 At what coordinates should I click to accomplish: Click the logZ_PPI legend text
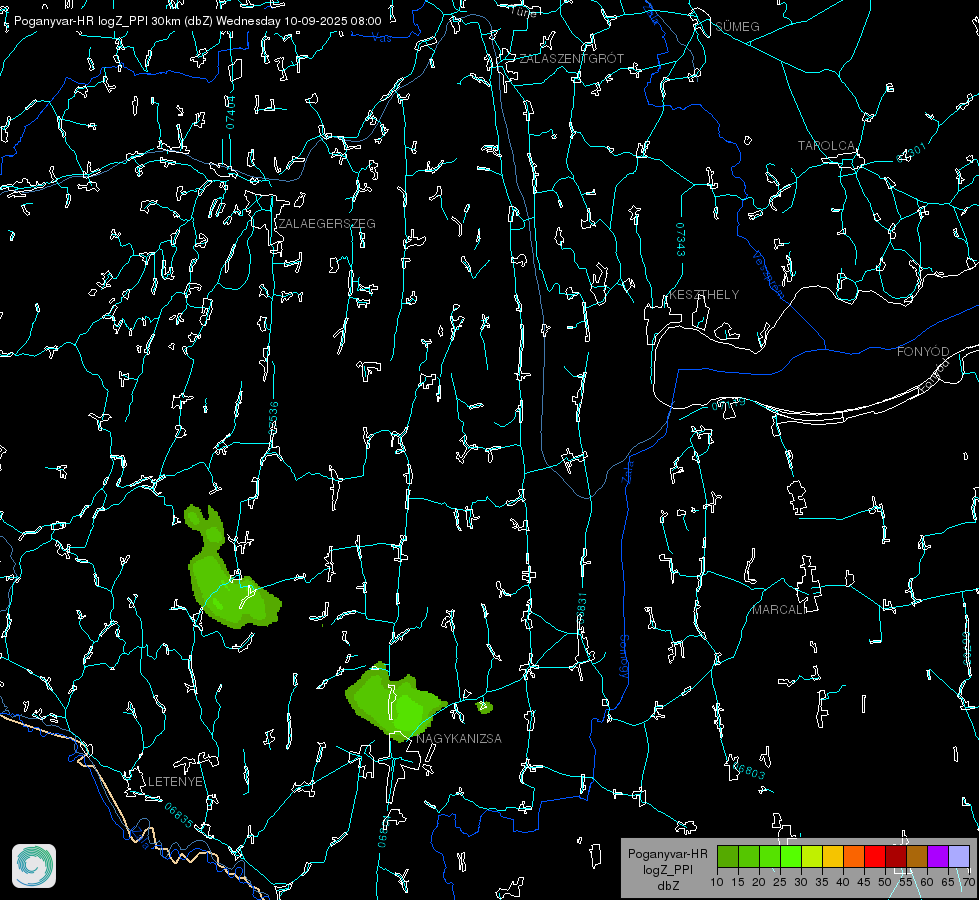[667, 869]
